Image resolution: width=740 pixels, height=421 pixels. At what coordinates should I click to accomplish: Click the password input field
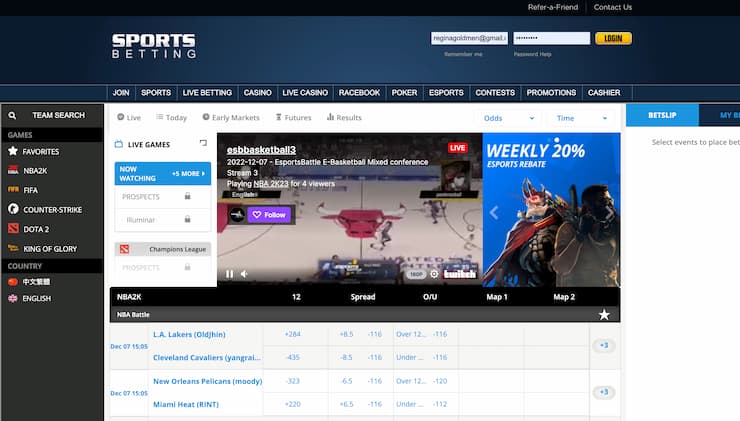click(552, 38)
